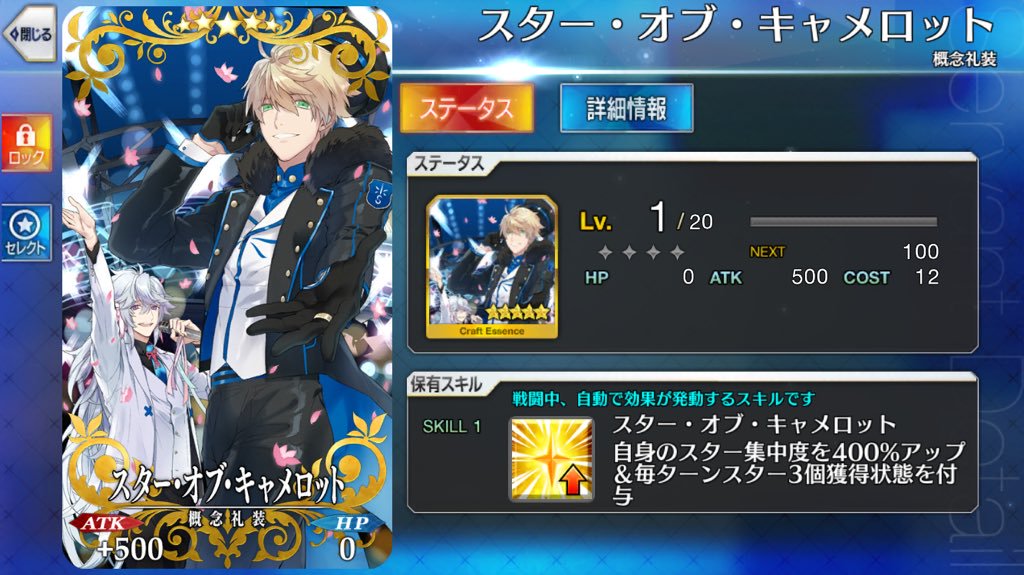1024x575 pixels.
Task: Tap the star-up skill icon
Action: pyautogui.click(x=551, y=459)
